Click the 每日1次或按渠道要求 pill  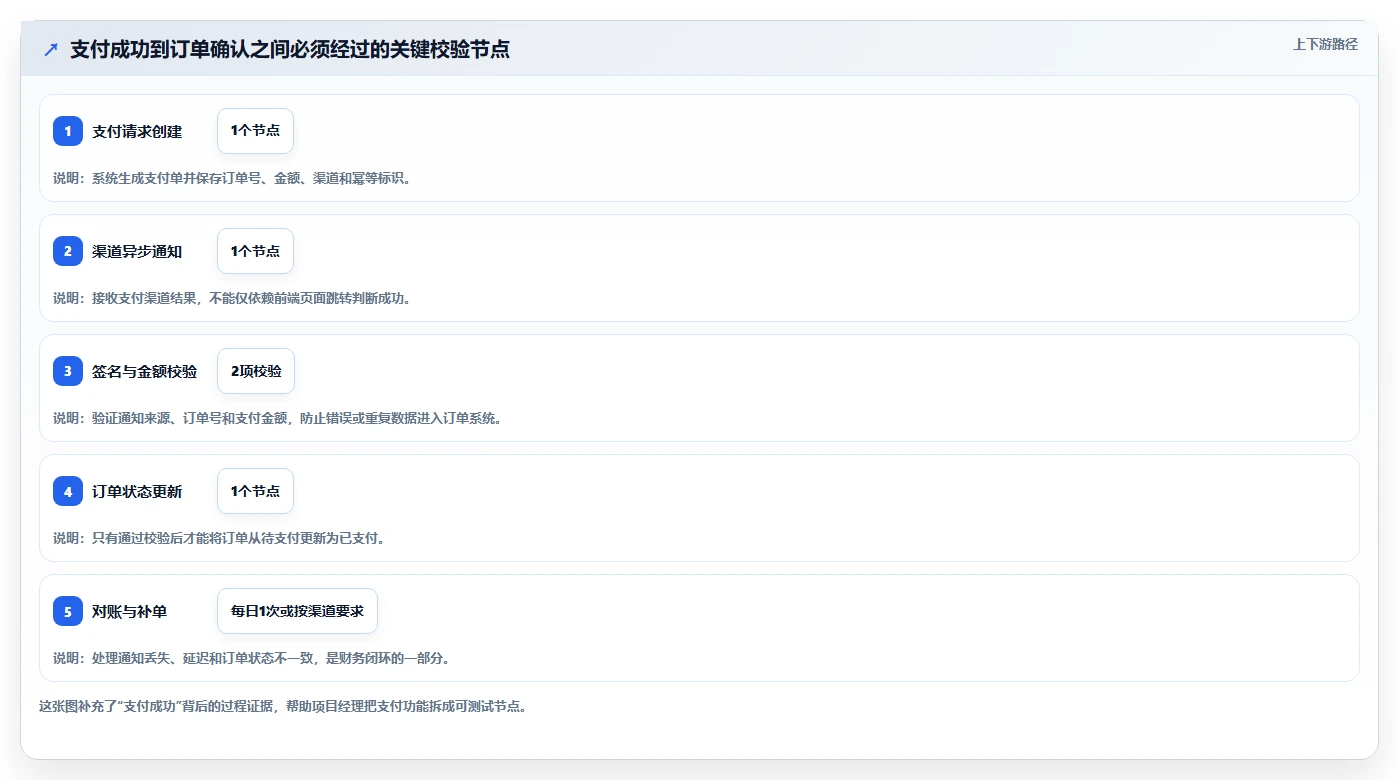297,611
